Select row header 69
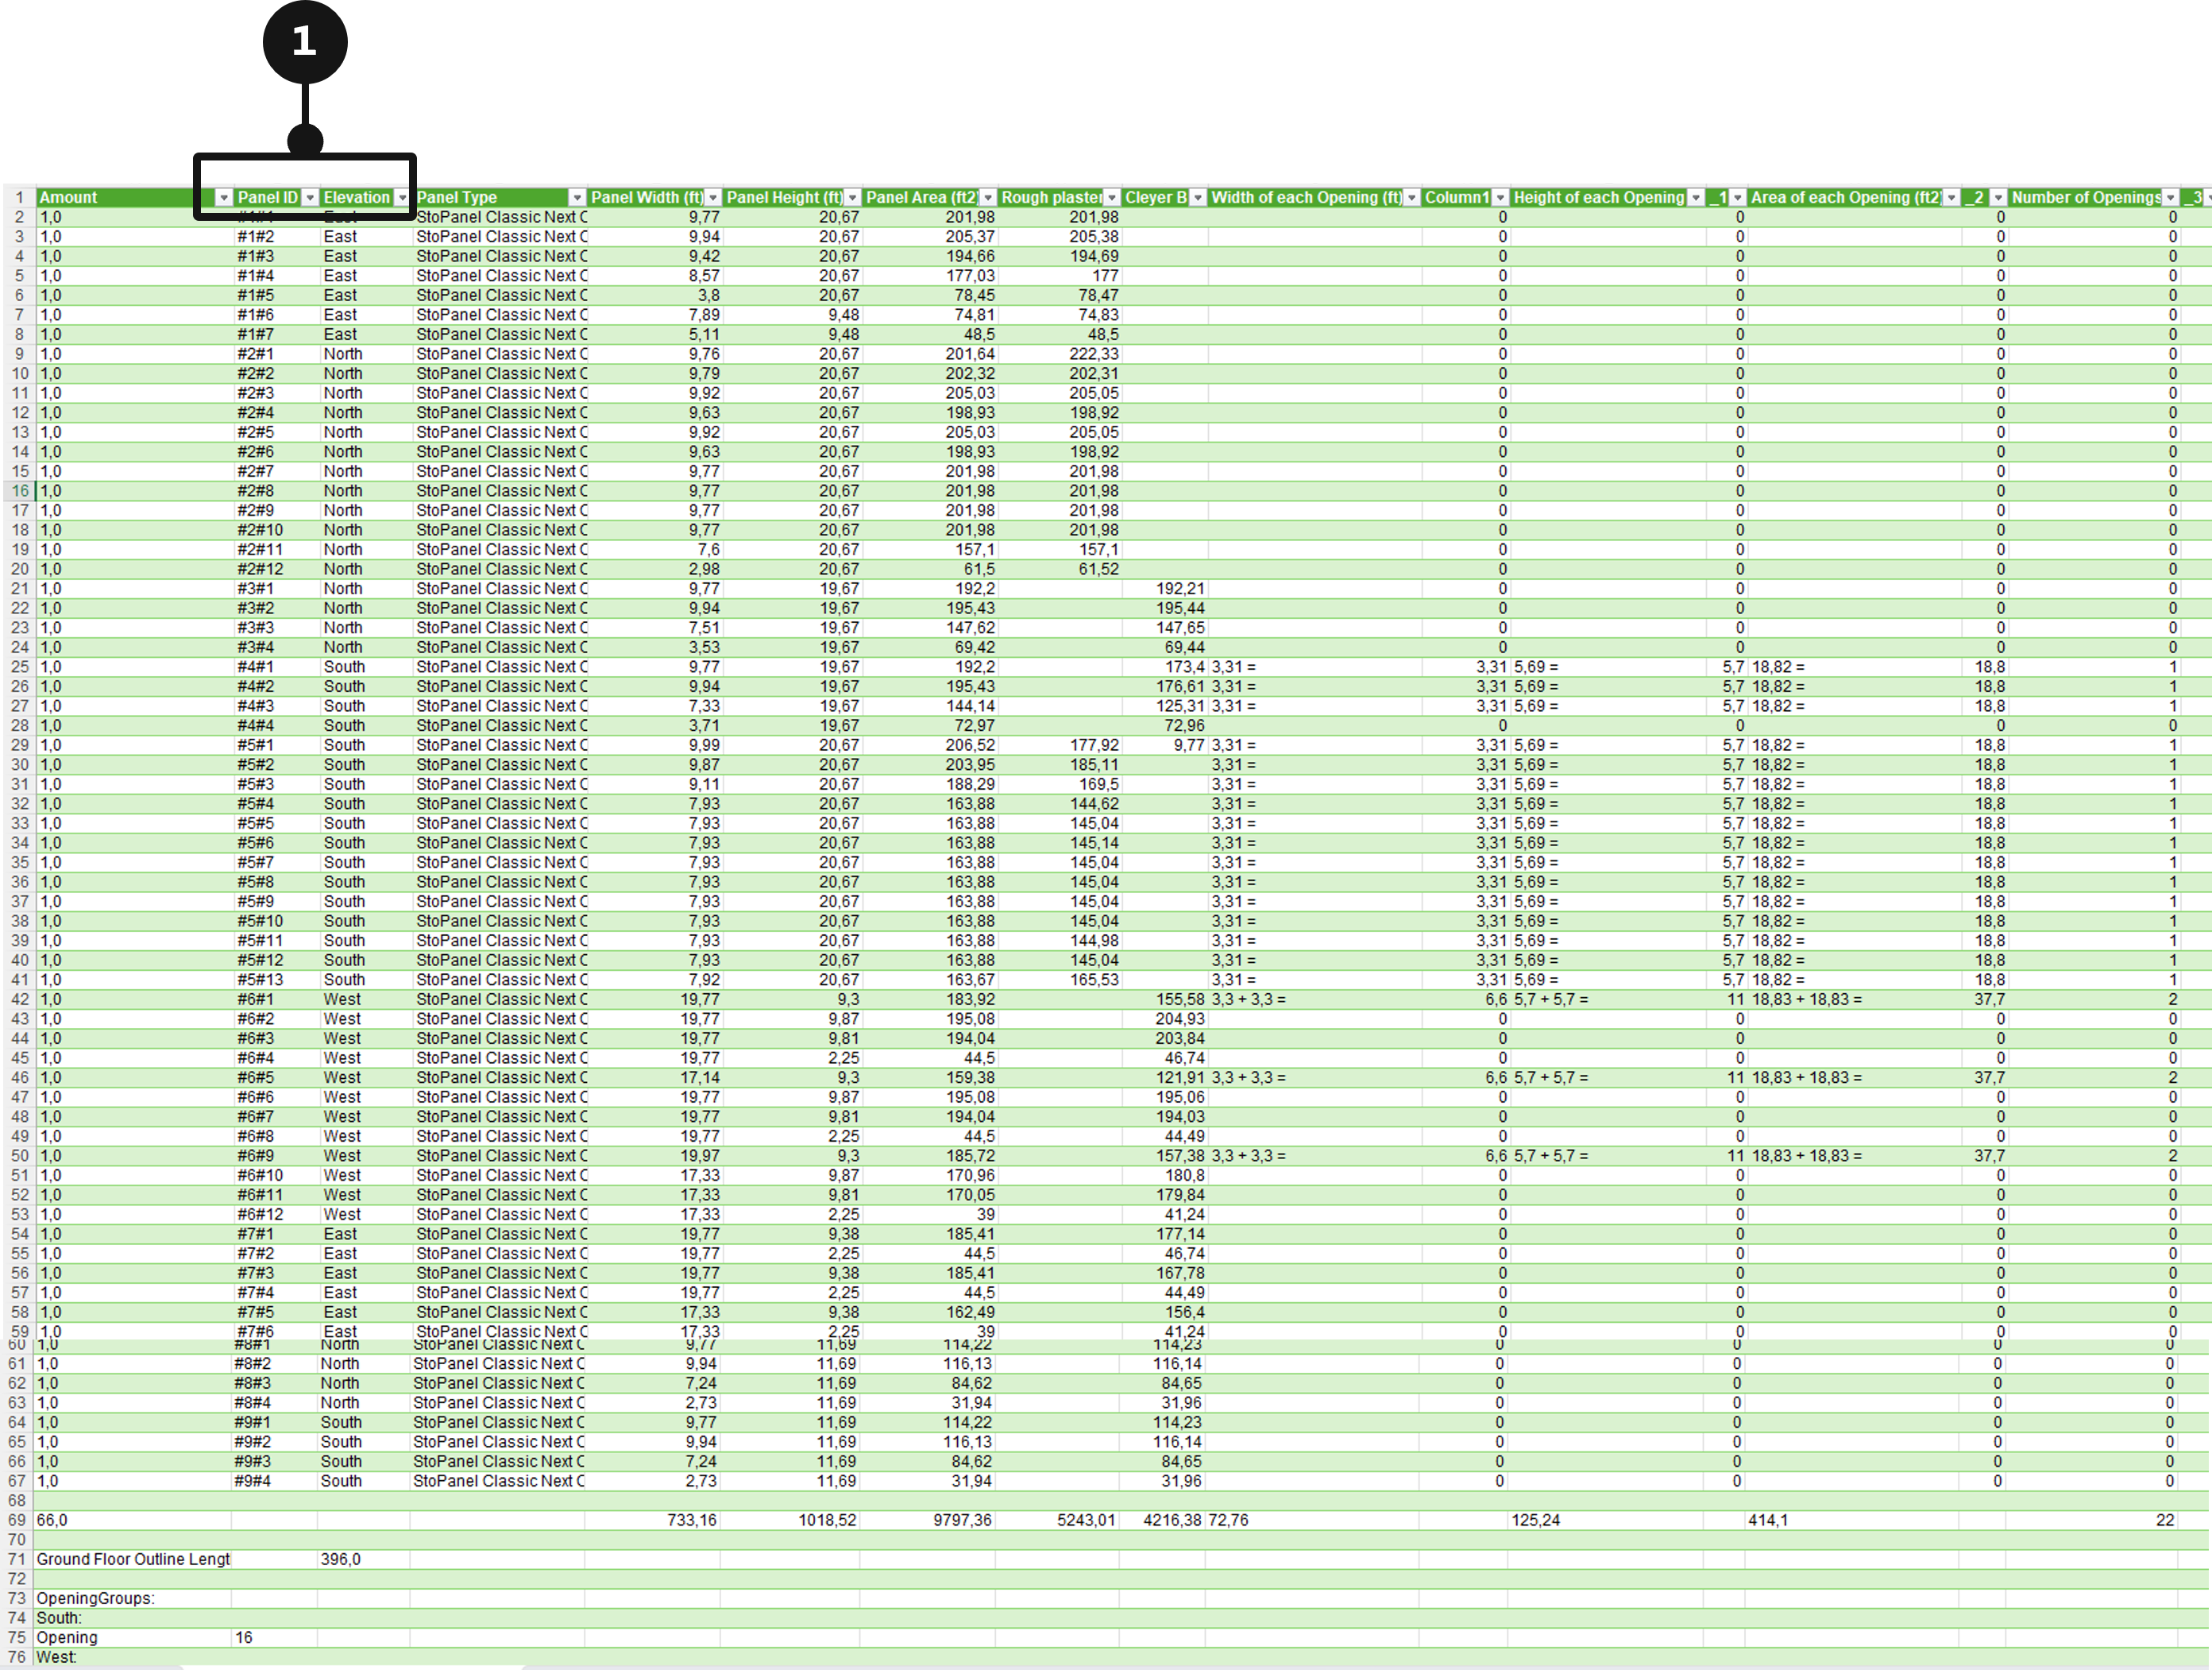The width and height of the screenshot is (2212, 1670). [x=17, y=1521]
